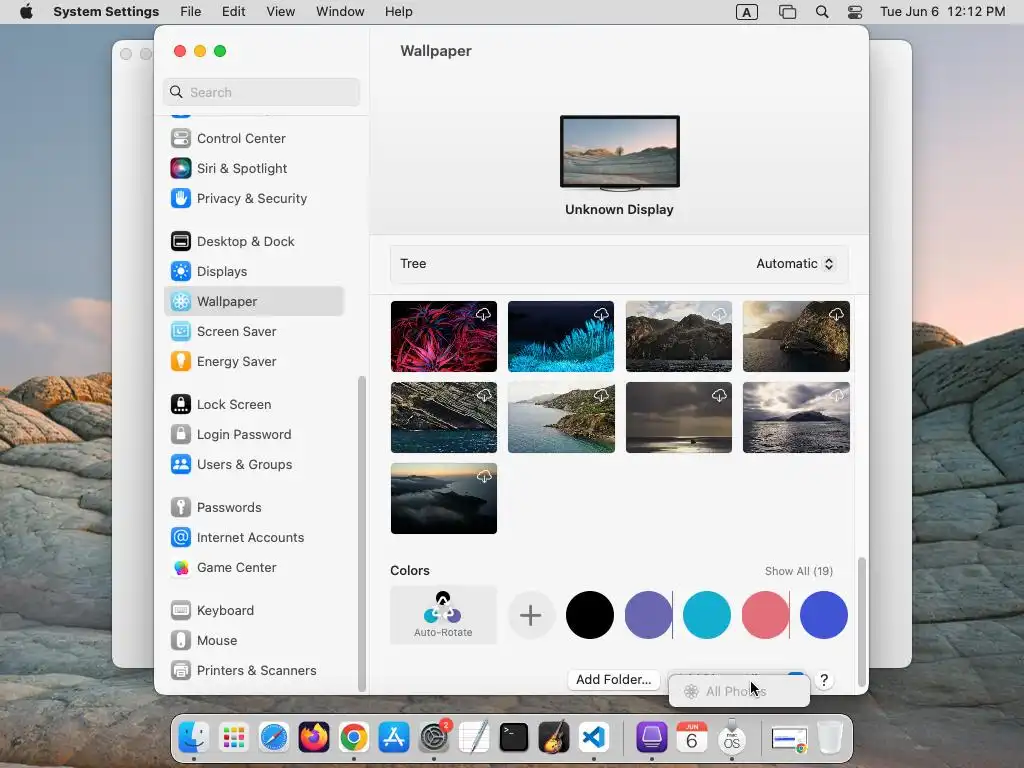Download the layered rock coast wallpaper
Screen dimensions: 1024x768
485,395
